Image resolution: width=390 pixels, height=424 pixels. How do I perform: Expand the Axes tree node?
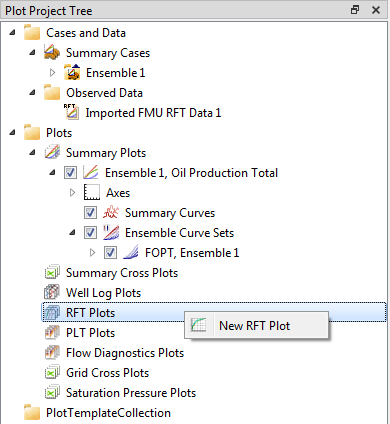(x=72, y=192)
